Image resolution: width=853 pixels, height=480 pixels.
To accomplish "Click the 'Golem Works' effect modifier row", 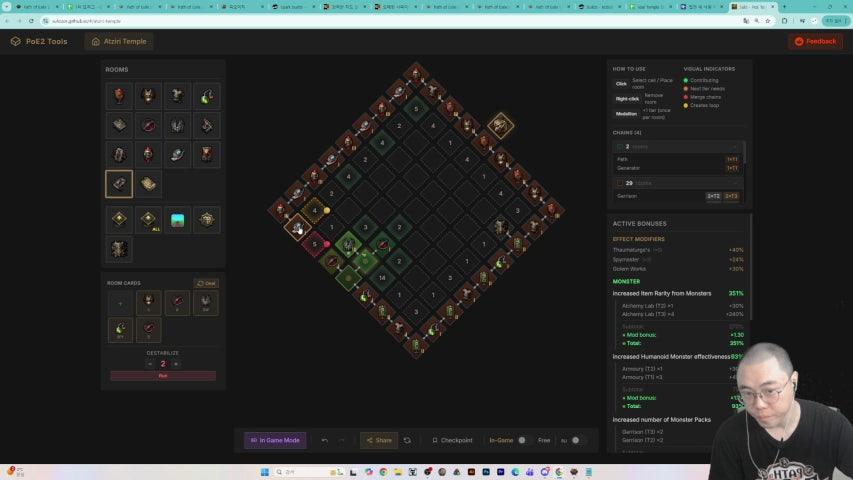I will (678, 269).
